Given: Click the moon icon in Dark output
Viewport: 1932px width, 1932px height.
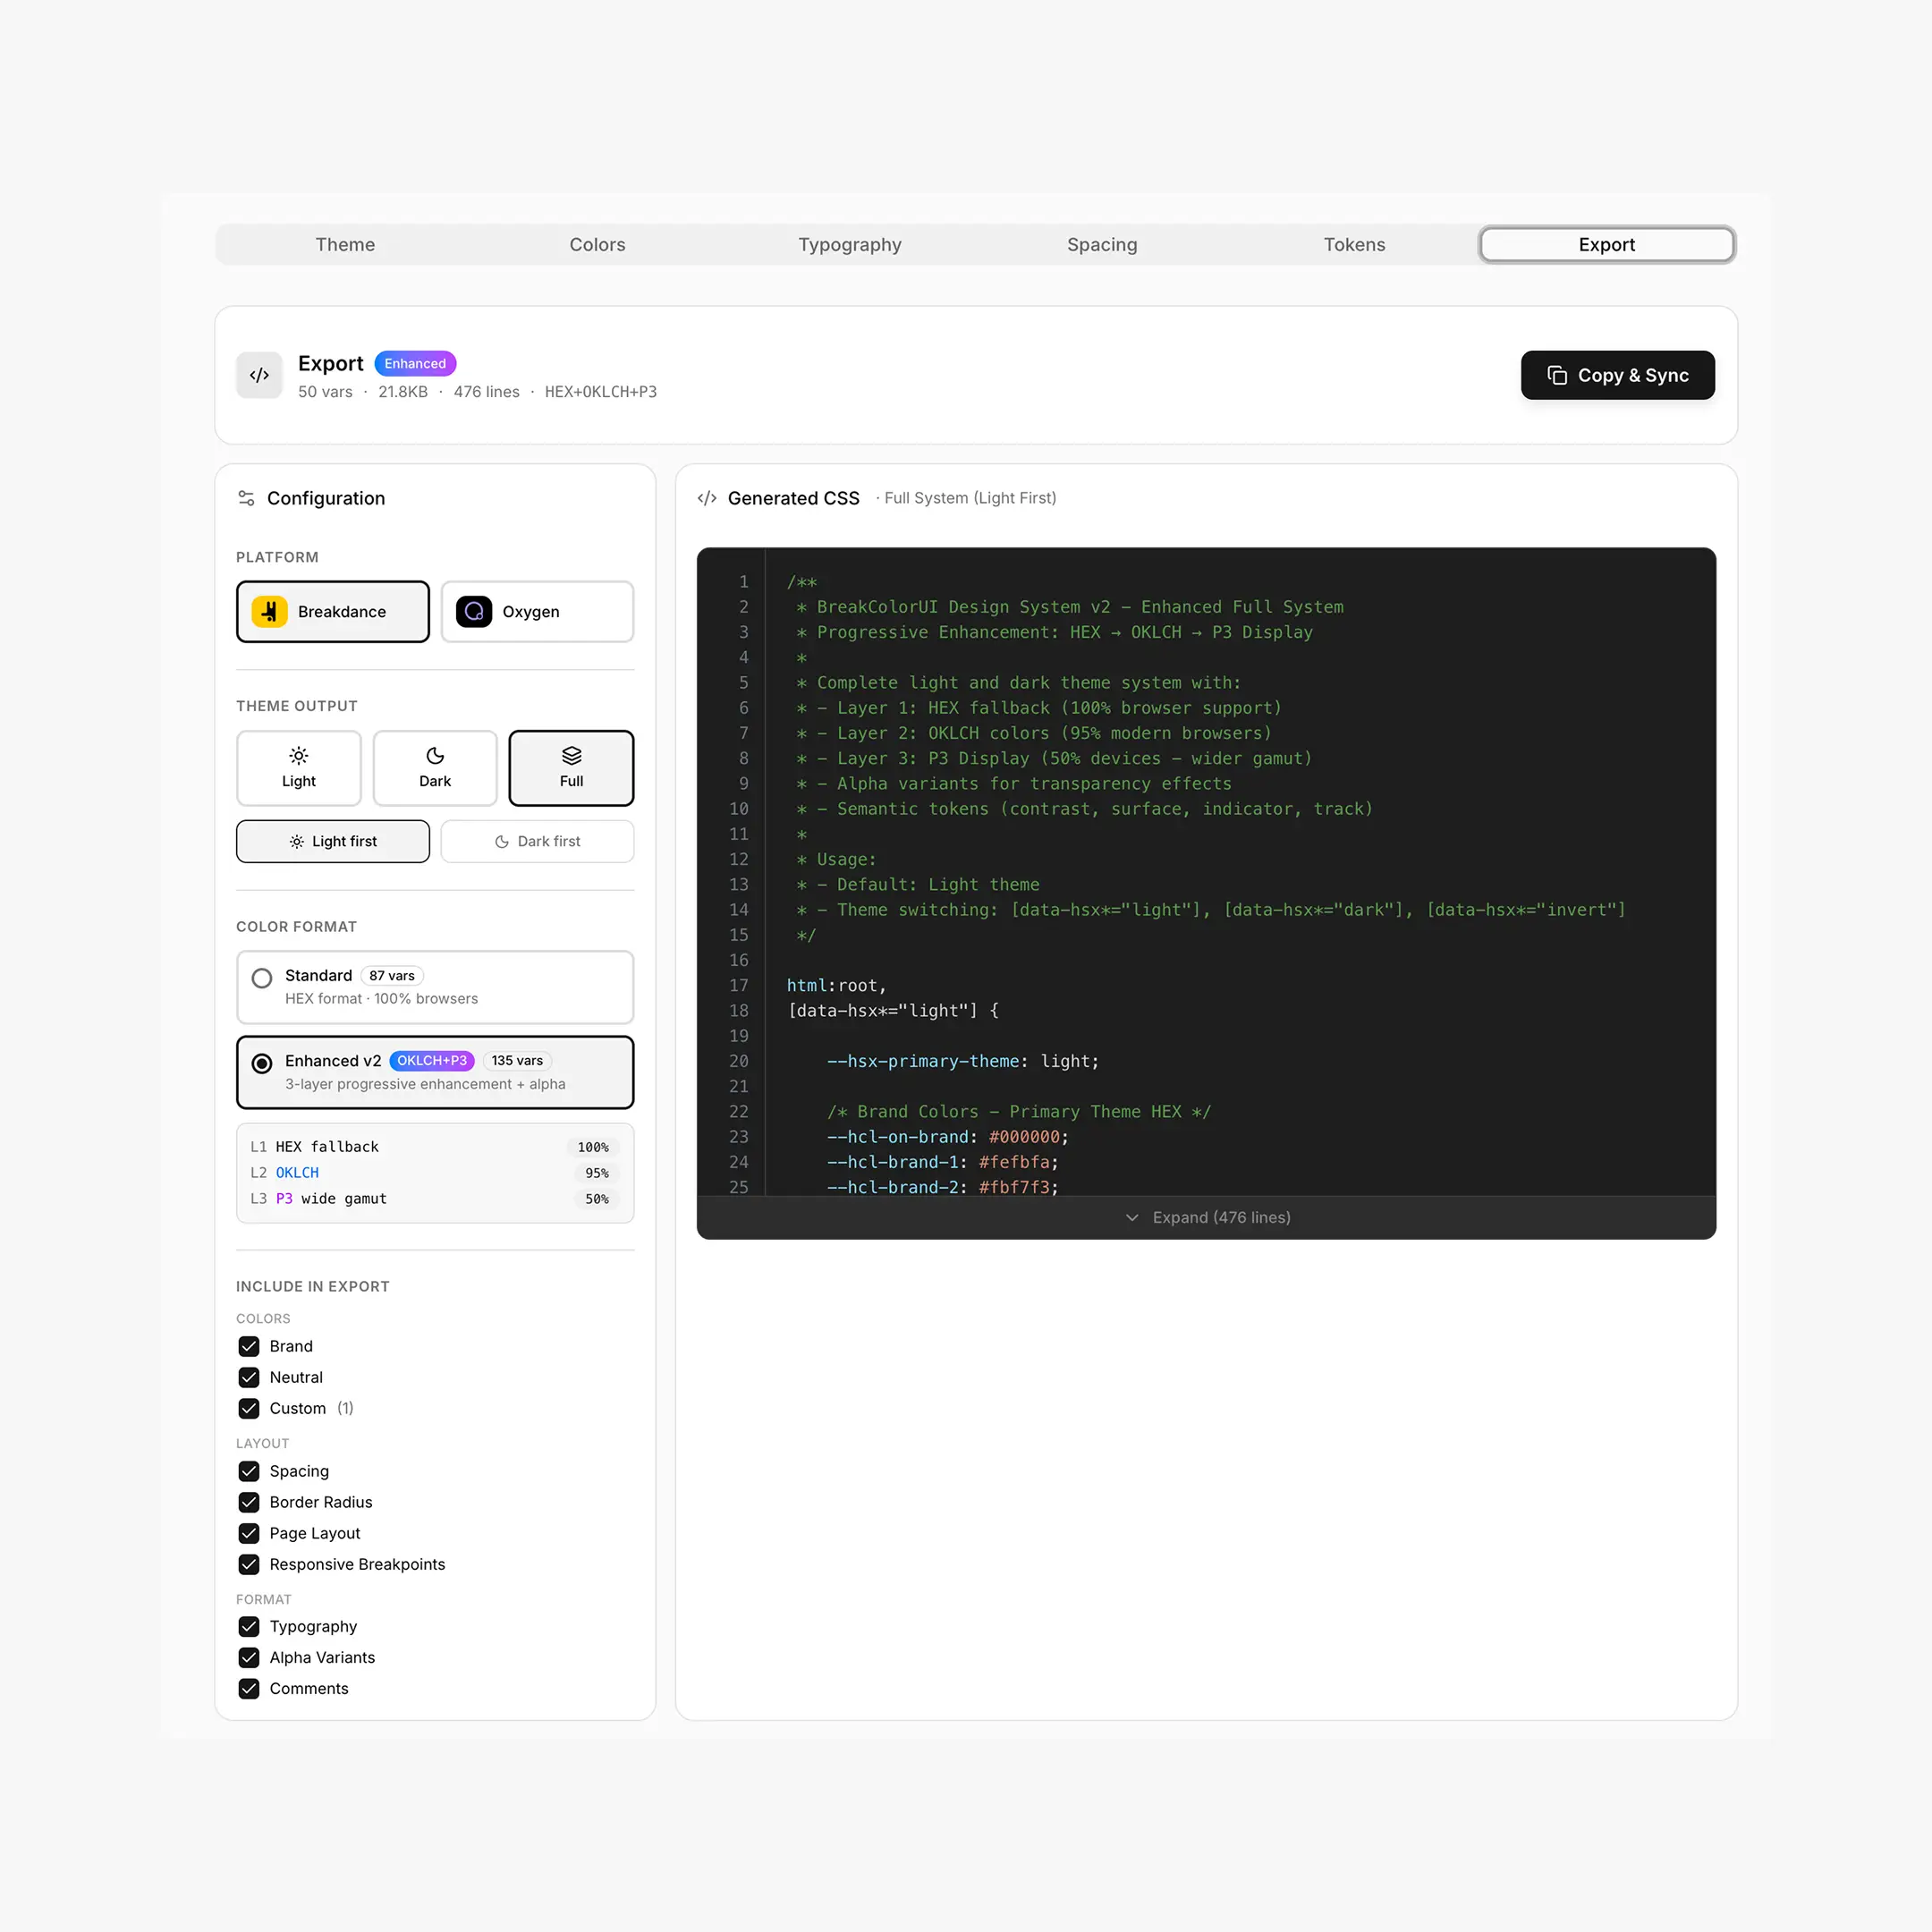Looking at the screenshot, I should [435, 756].
